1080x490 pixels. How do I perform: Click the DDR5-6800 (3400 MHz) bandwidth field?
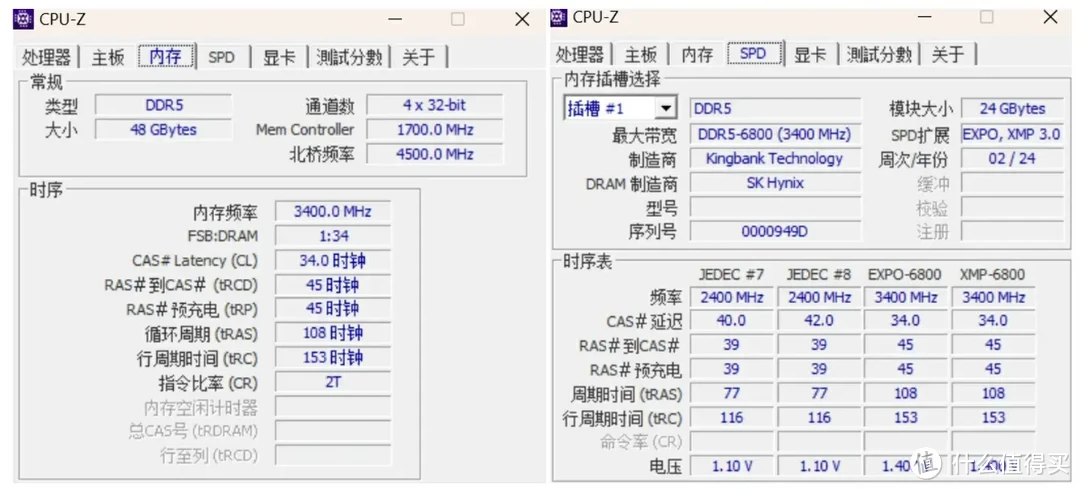point(775,134)
